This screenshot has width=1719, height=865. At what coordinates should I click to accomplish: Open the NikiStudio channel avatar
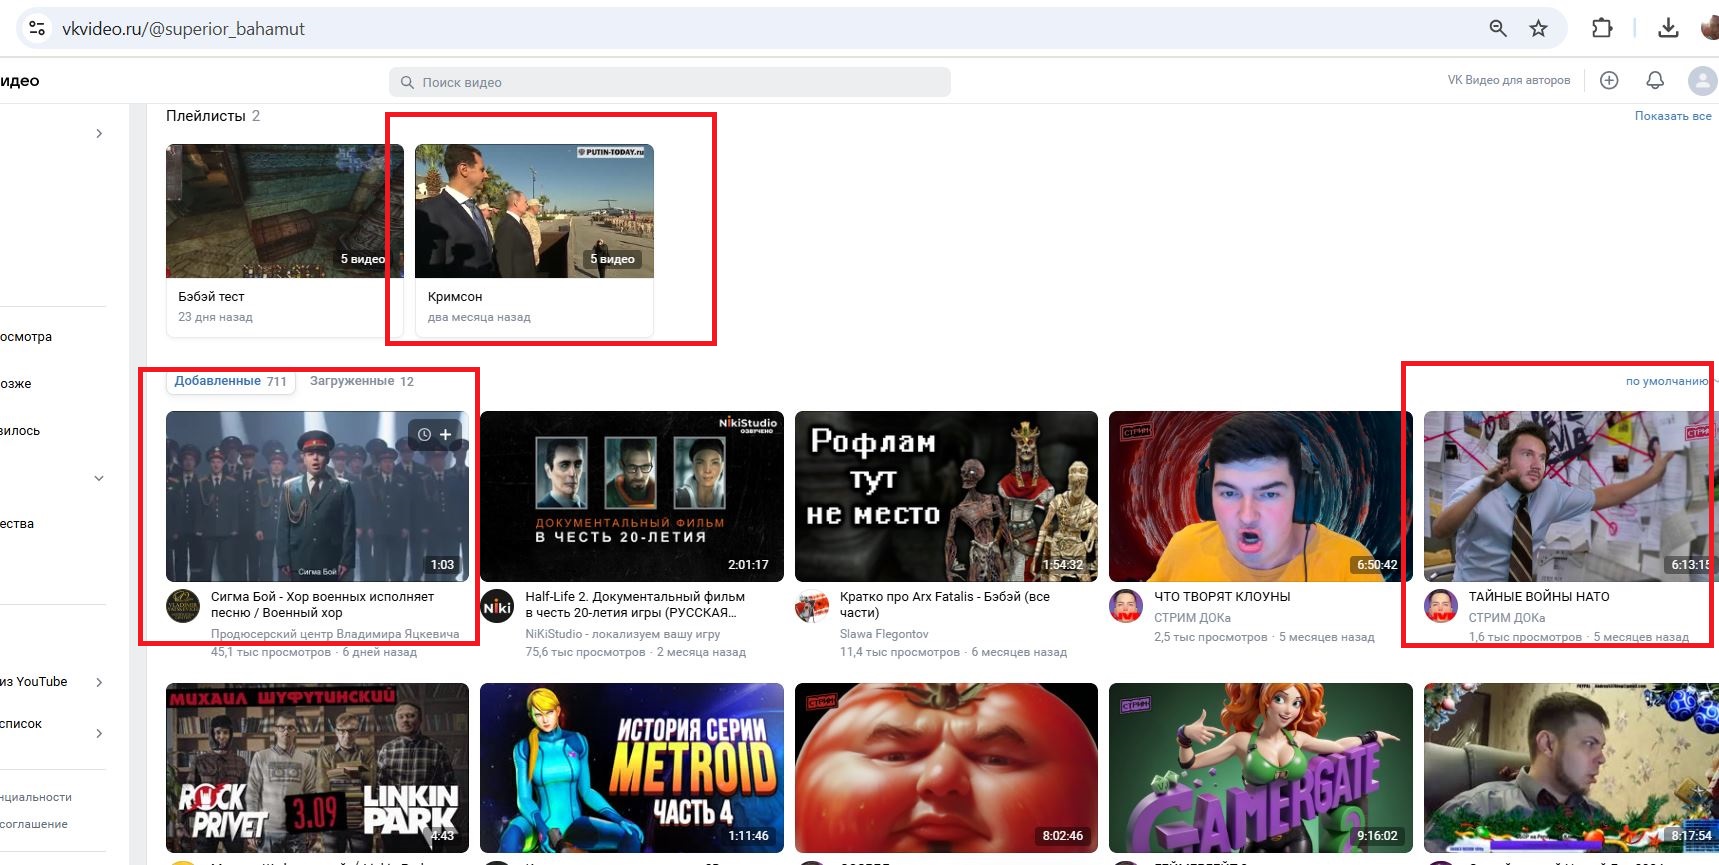click(497, 606)
